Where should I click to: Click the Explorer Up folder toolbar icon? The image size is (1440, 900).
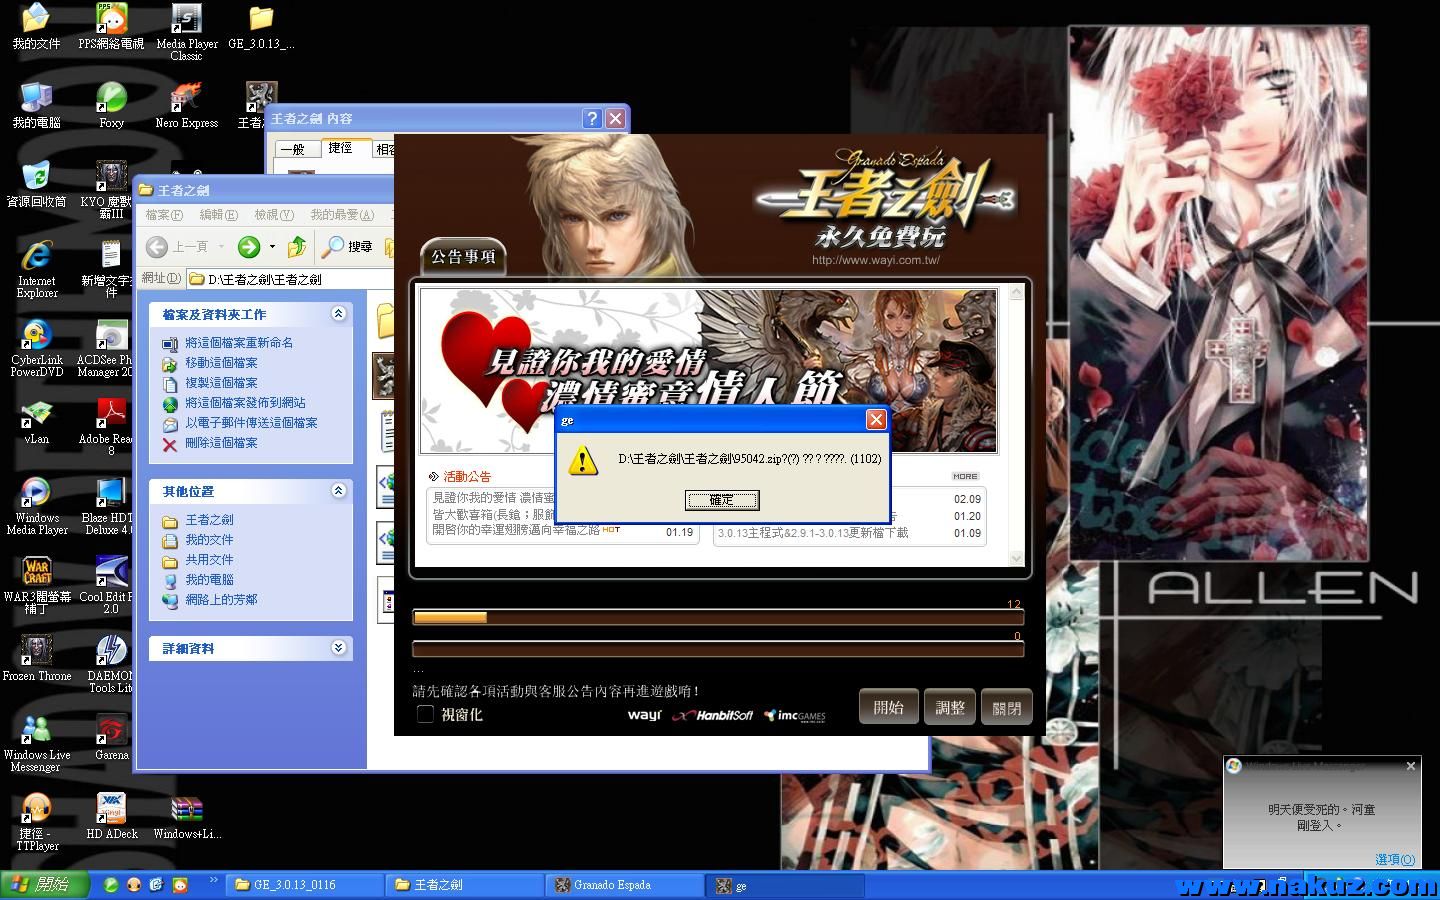(297, 246)
